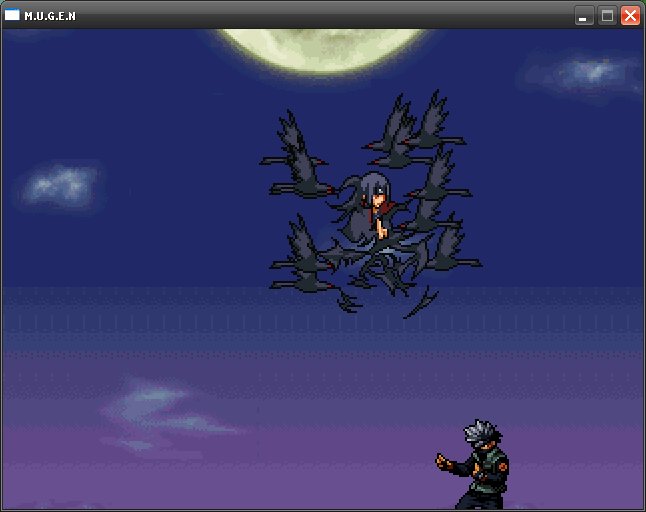
Task: Maximize the M.U.G.E.N window
Action: click(x=607, y=16)
